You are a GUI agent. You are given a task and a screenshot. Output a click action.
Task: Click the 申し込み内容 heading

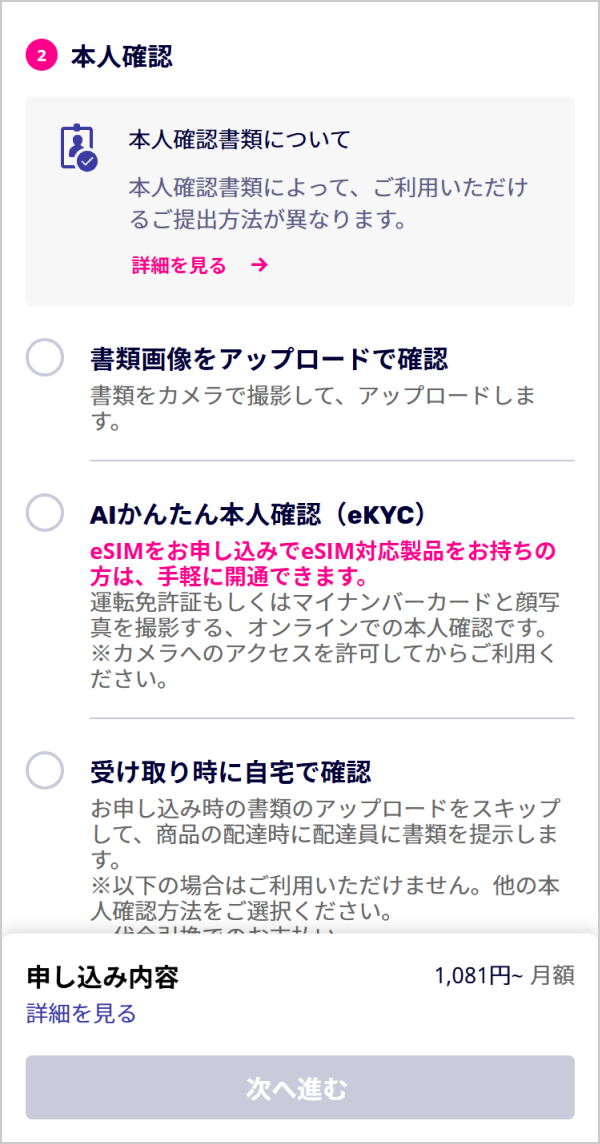[x=102, y=977]
